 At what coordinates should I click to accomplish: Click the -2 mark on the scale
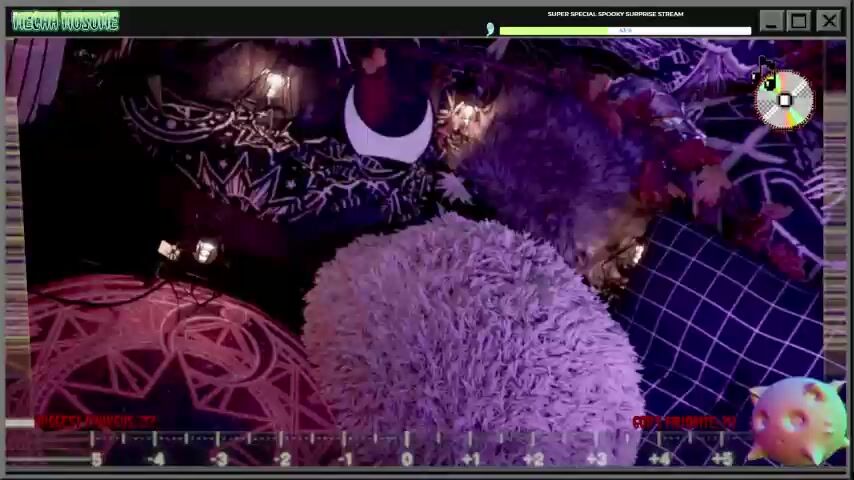point(282,459)
